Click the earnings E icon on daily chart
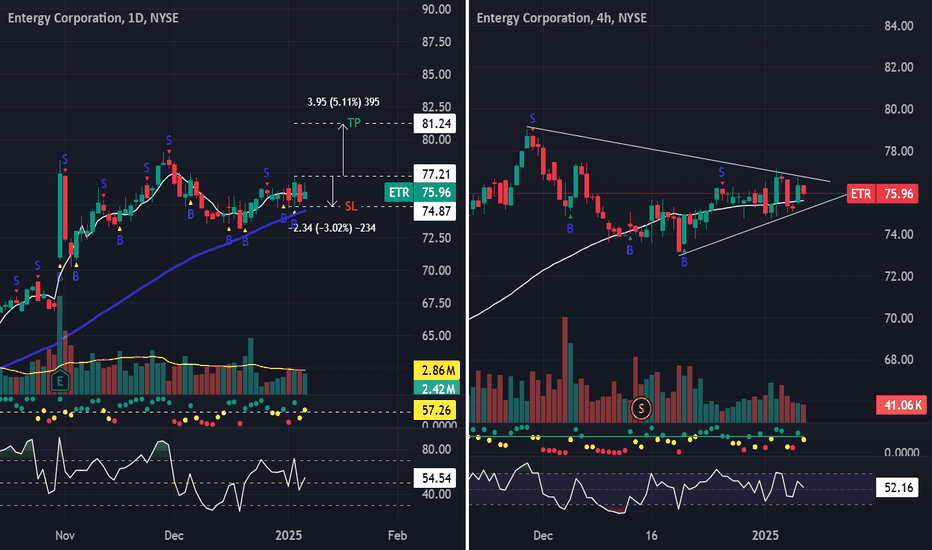 point(59,381)
